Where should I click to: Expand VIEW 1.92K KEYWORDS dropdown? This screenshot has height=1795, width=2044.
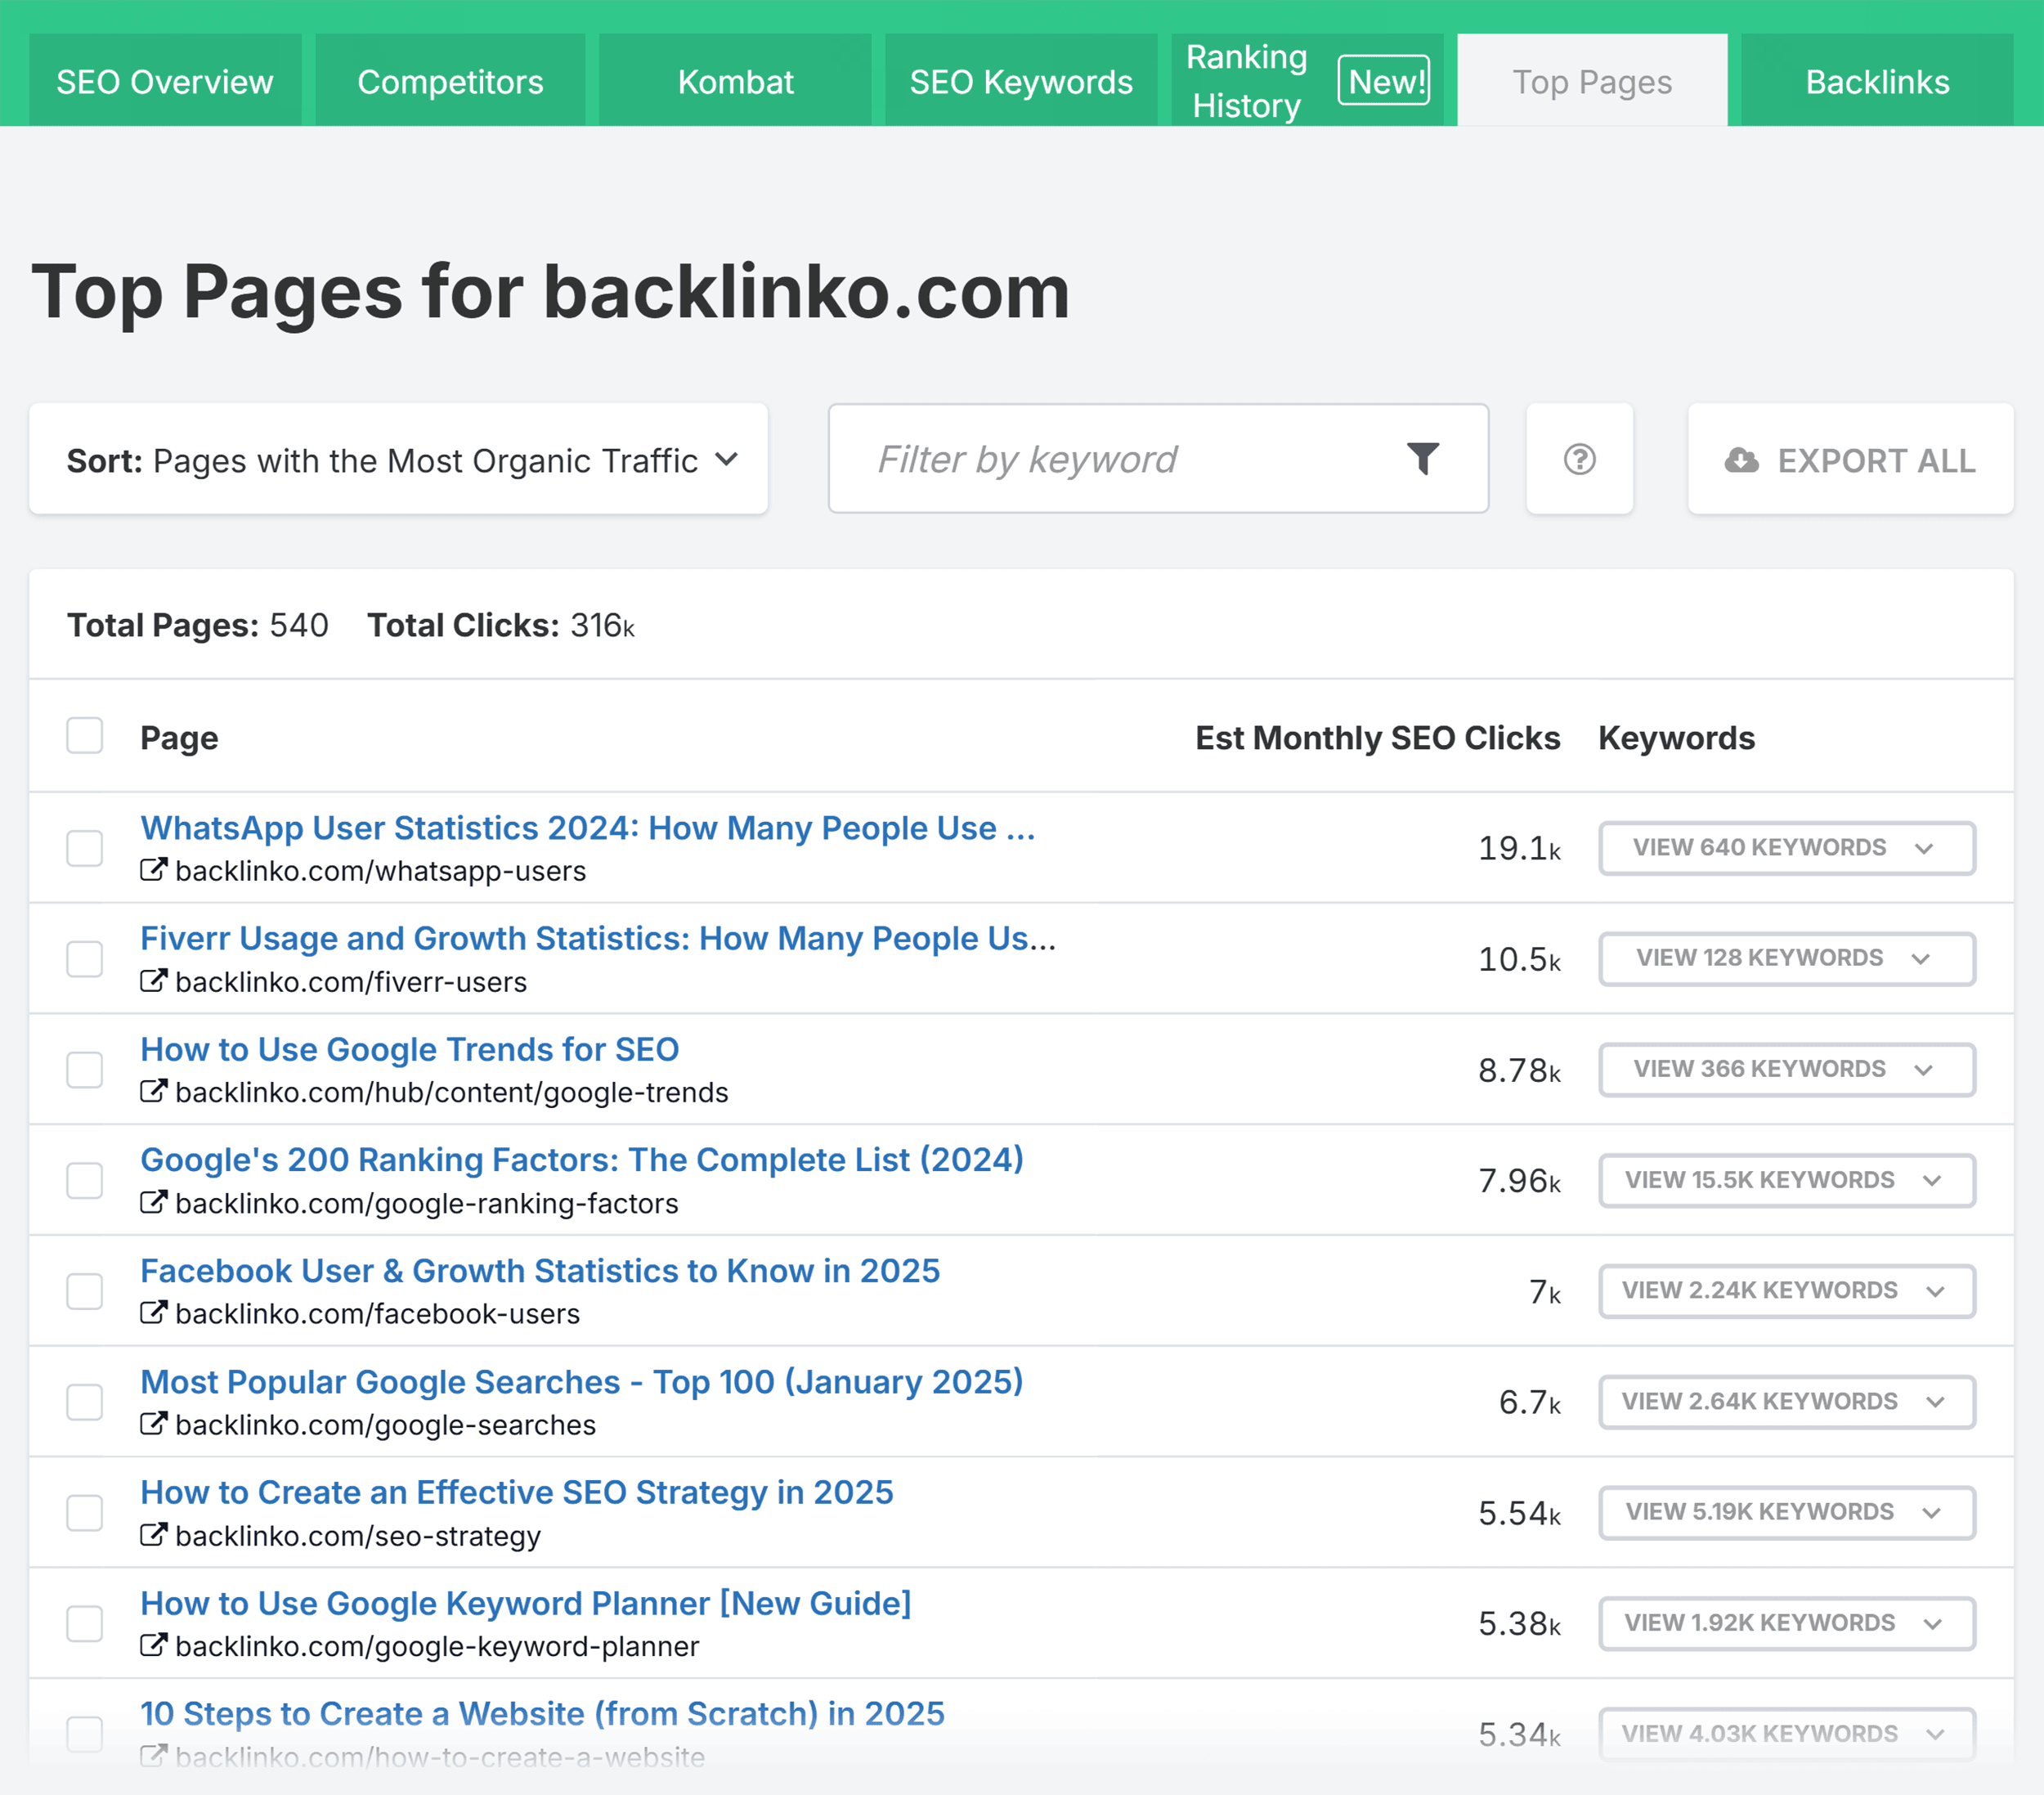[x=1786, y=1623]
